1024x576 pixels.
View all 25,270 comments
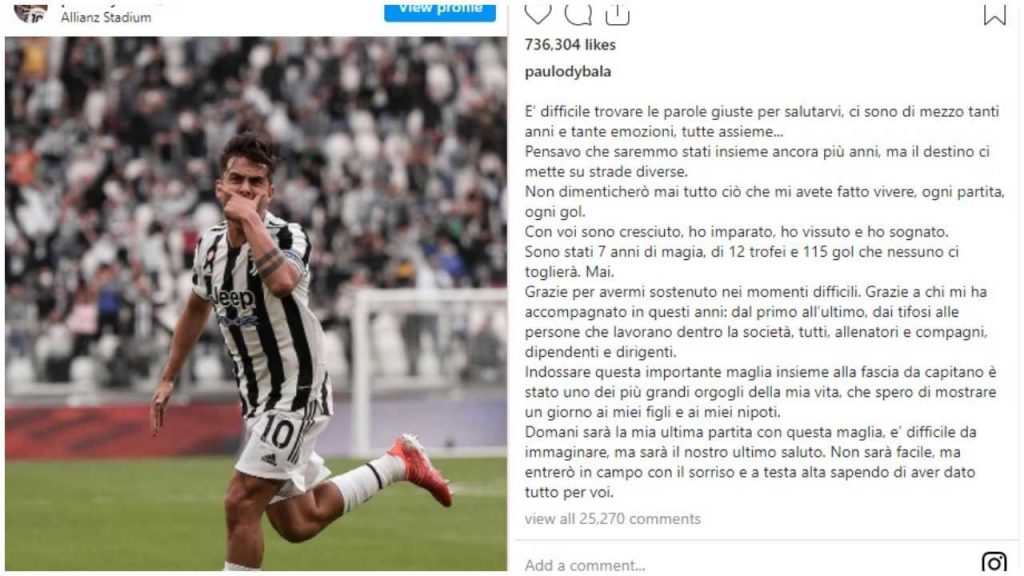tap(613, 519)
